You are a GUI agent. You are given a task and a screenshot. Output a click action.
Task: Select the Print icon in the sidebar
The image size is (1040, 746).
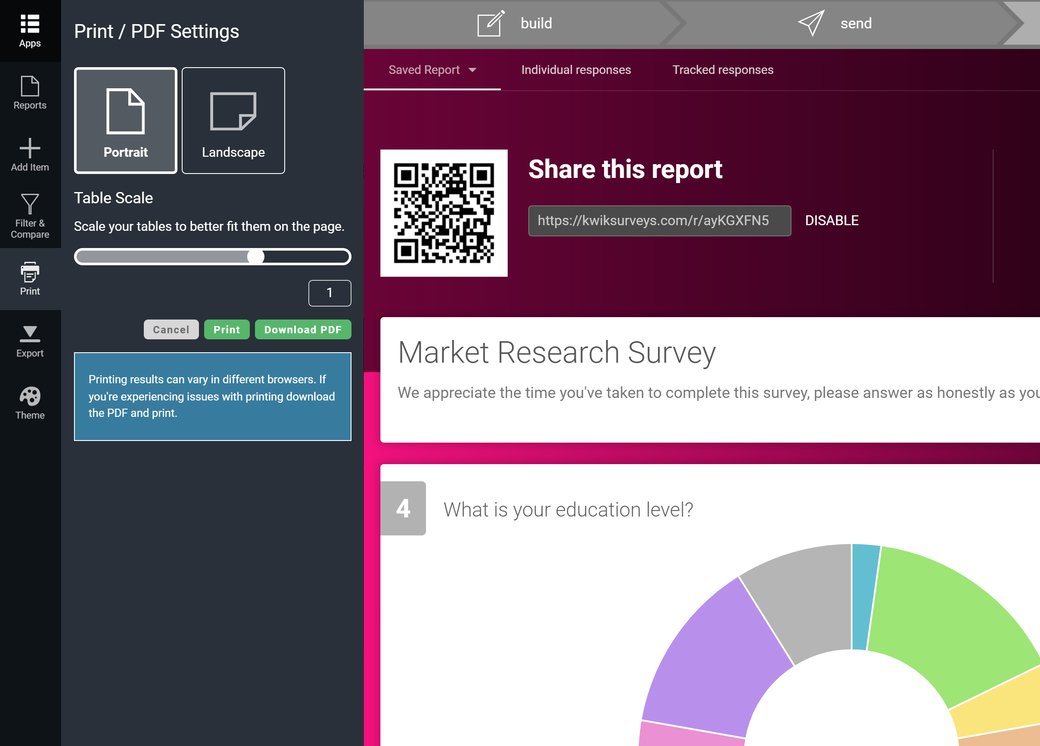(x=30, y=276)
